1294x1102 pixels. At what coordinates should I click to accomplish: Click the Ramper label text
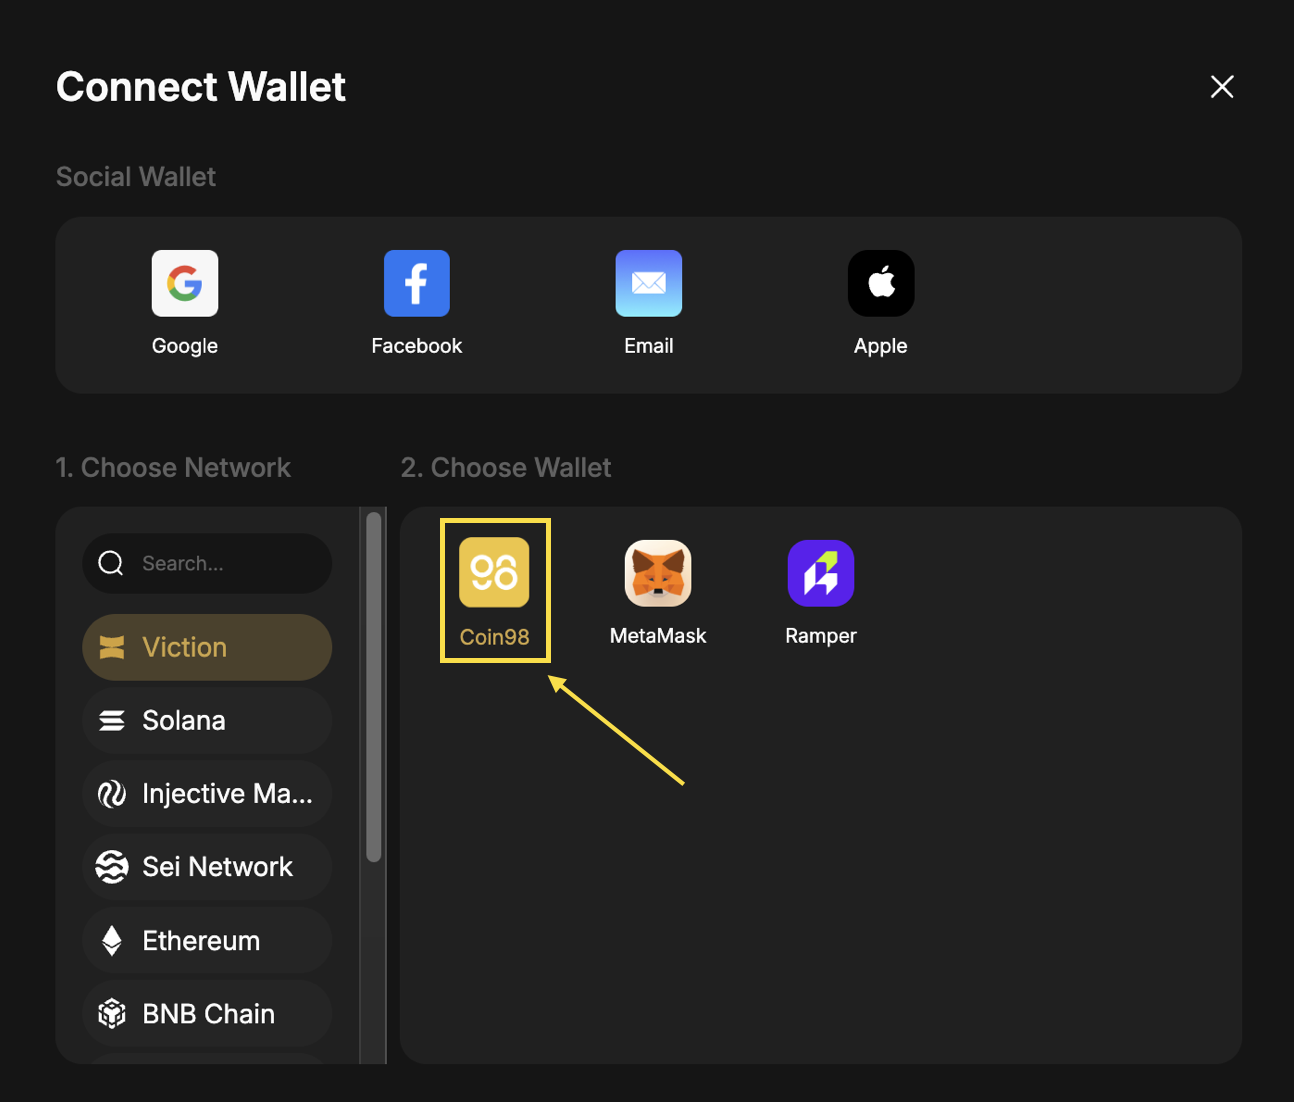(x=820, y=636)
